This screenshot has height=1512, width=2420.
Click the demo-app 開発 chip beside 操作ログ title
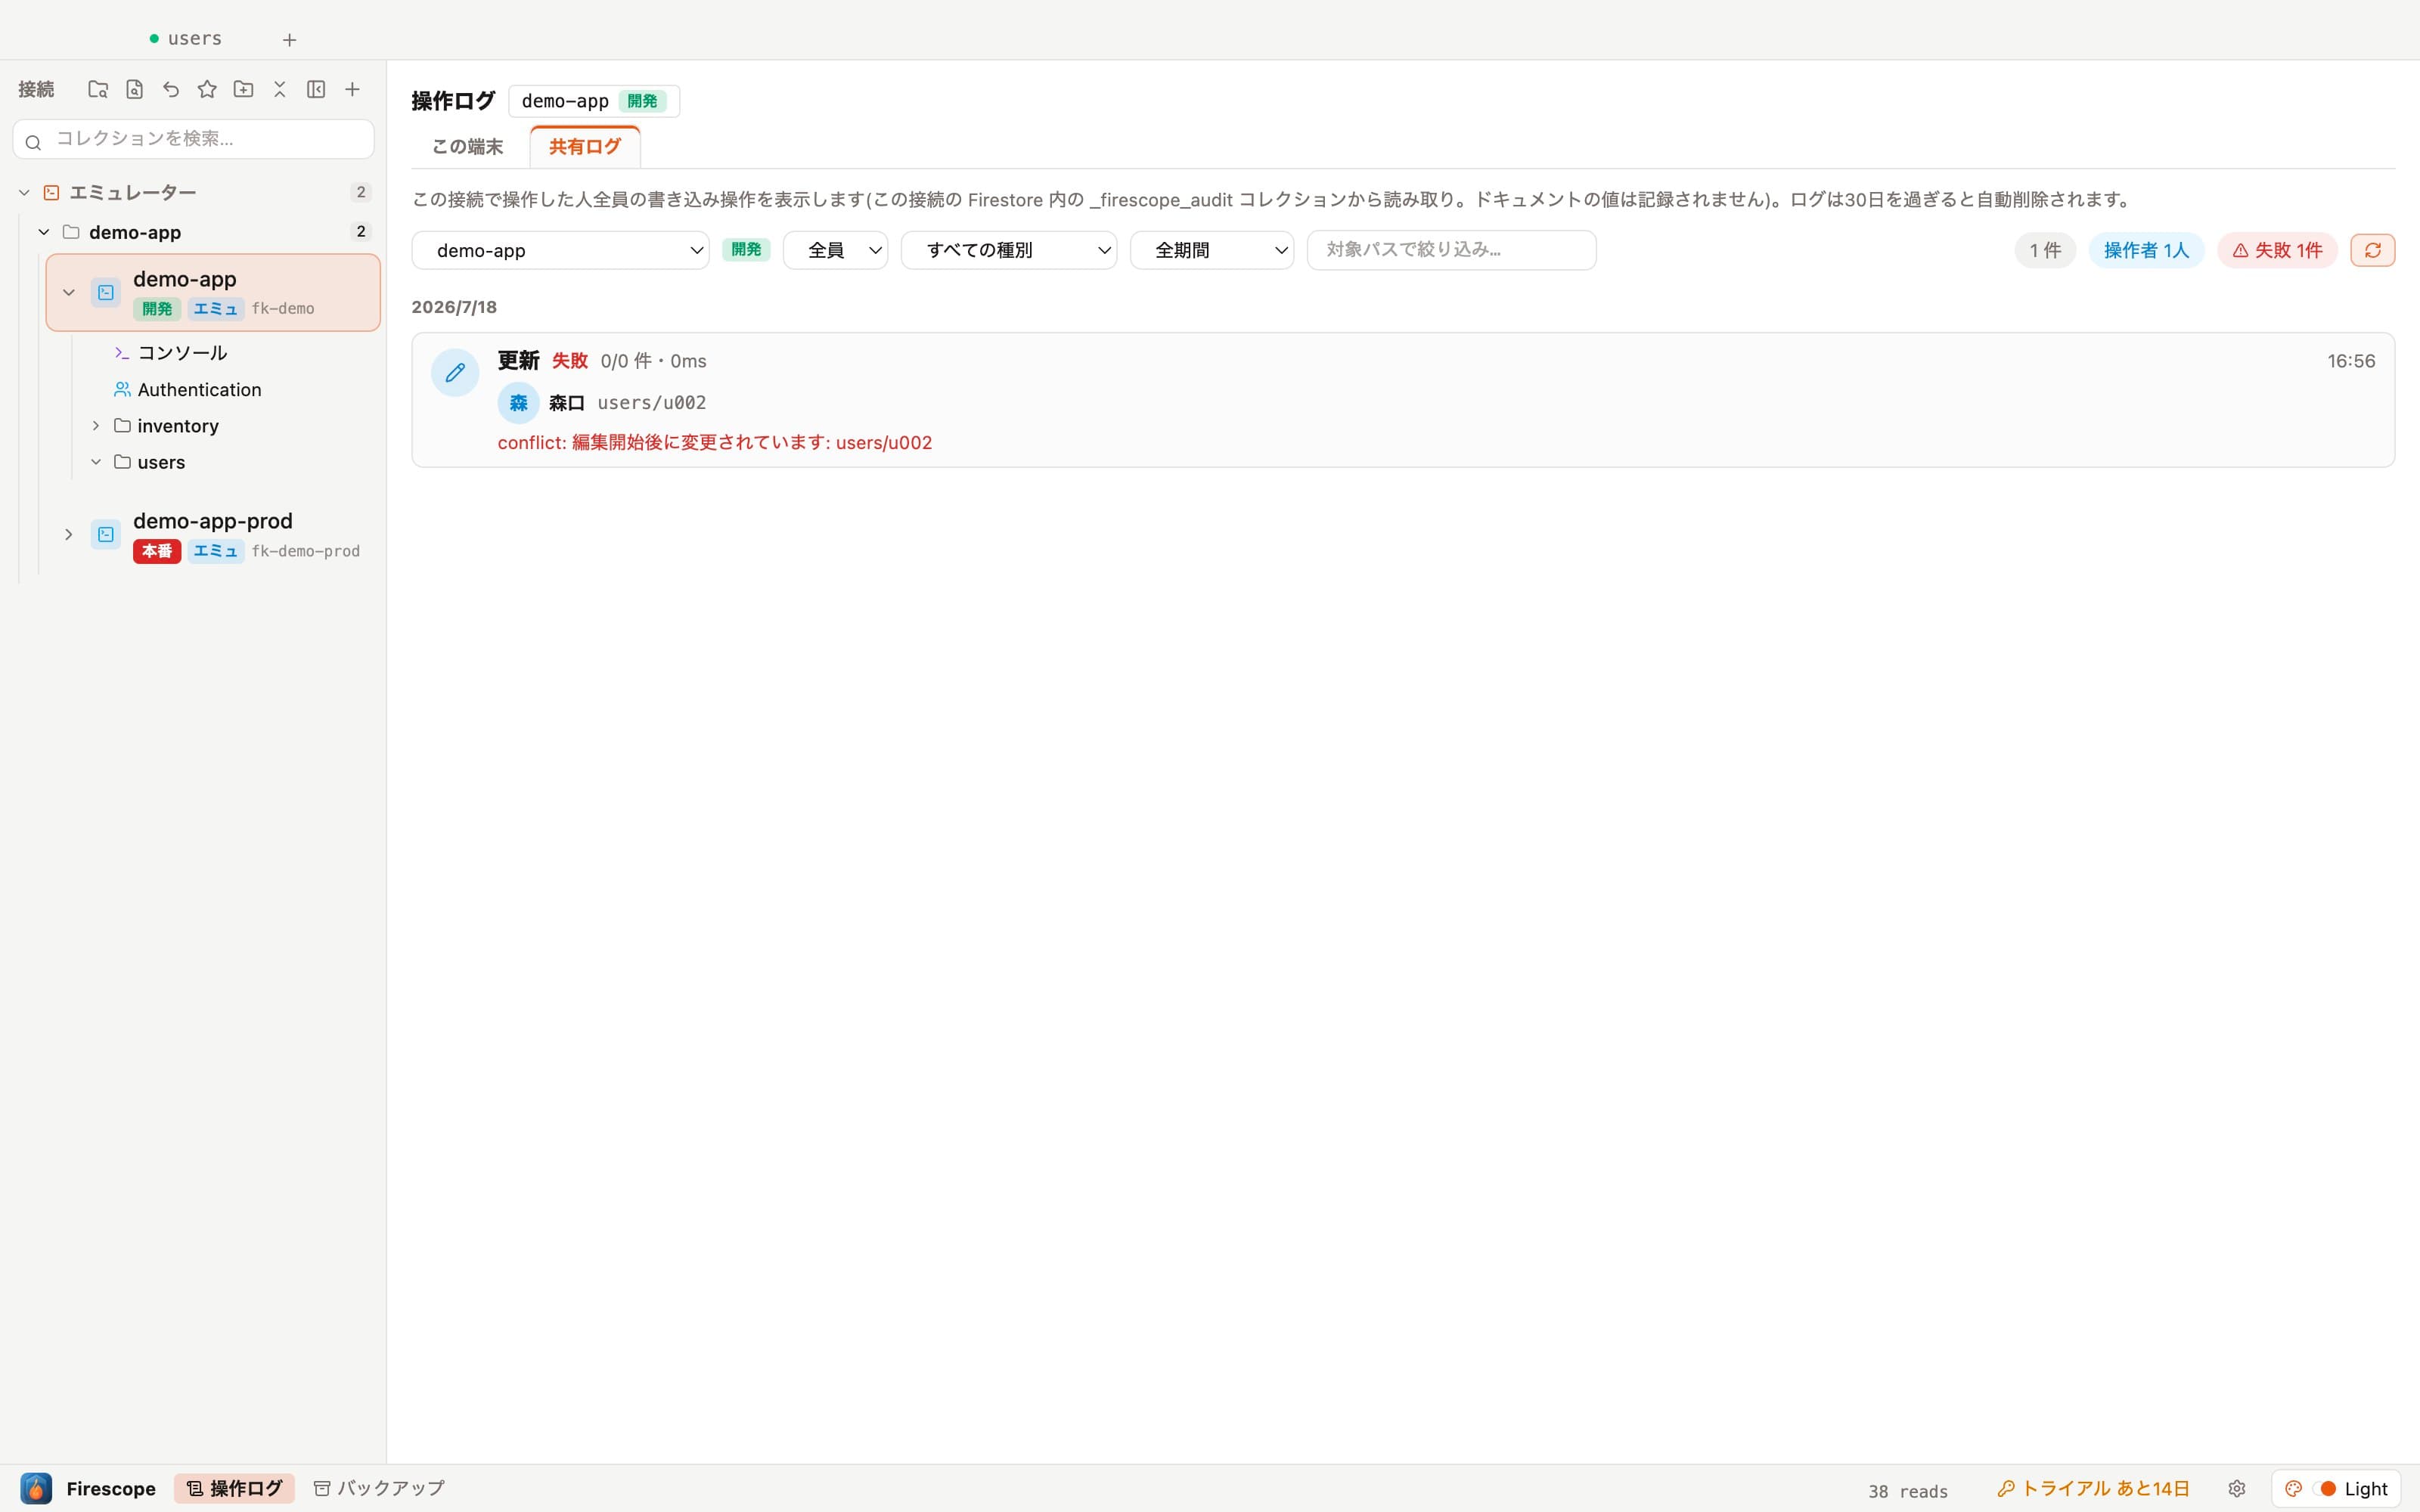pyautogui.click(x=594, y=101)
